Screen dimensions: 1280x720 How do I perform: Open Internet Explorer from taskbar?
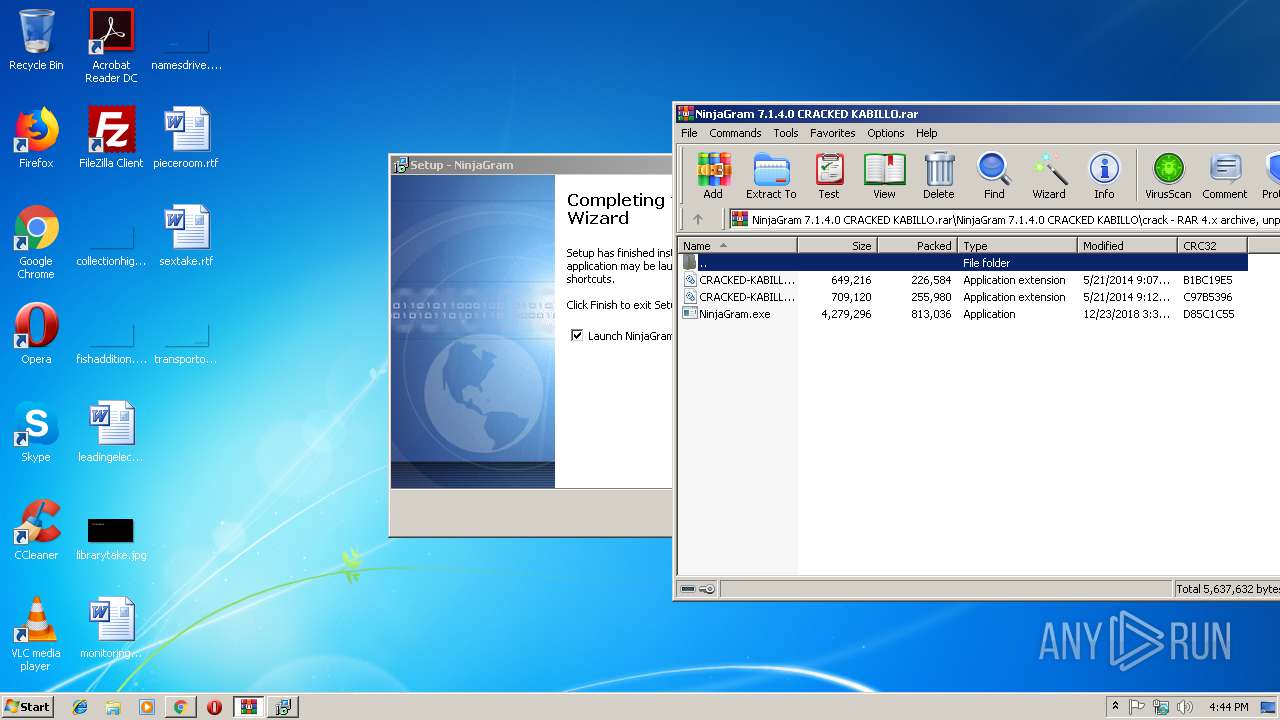coord(80,707)
